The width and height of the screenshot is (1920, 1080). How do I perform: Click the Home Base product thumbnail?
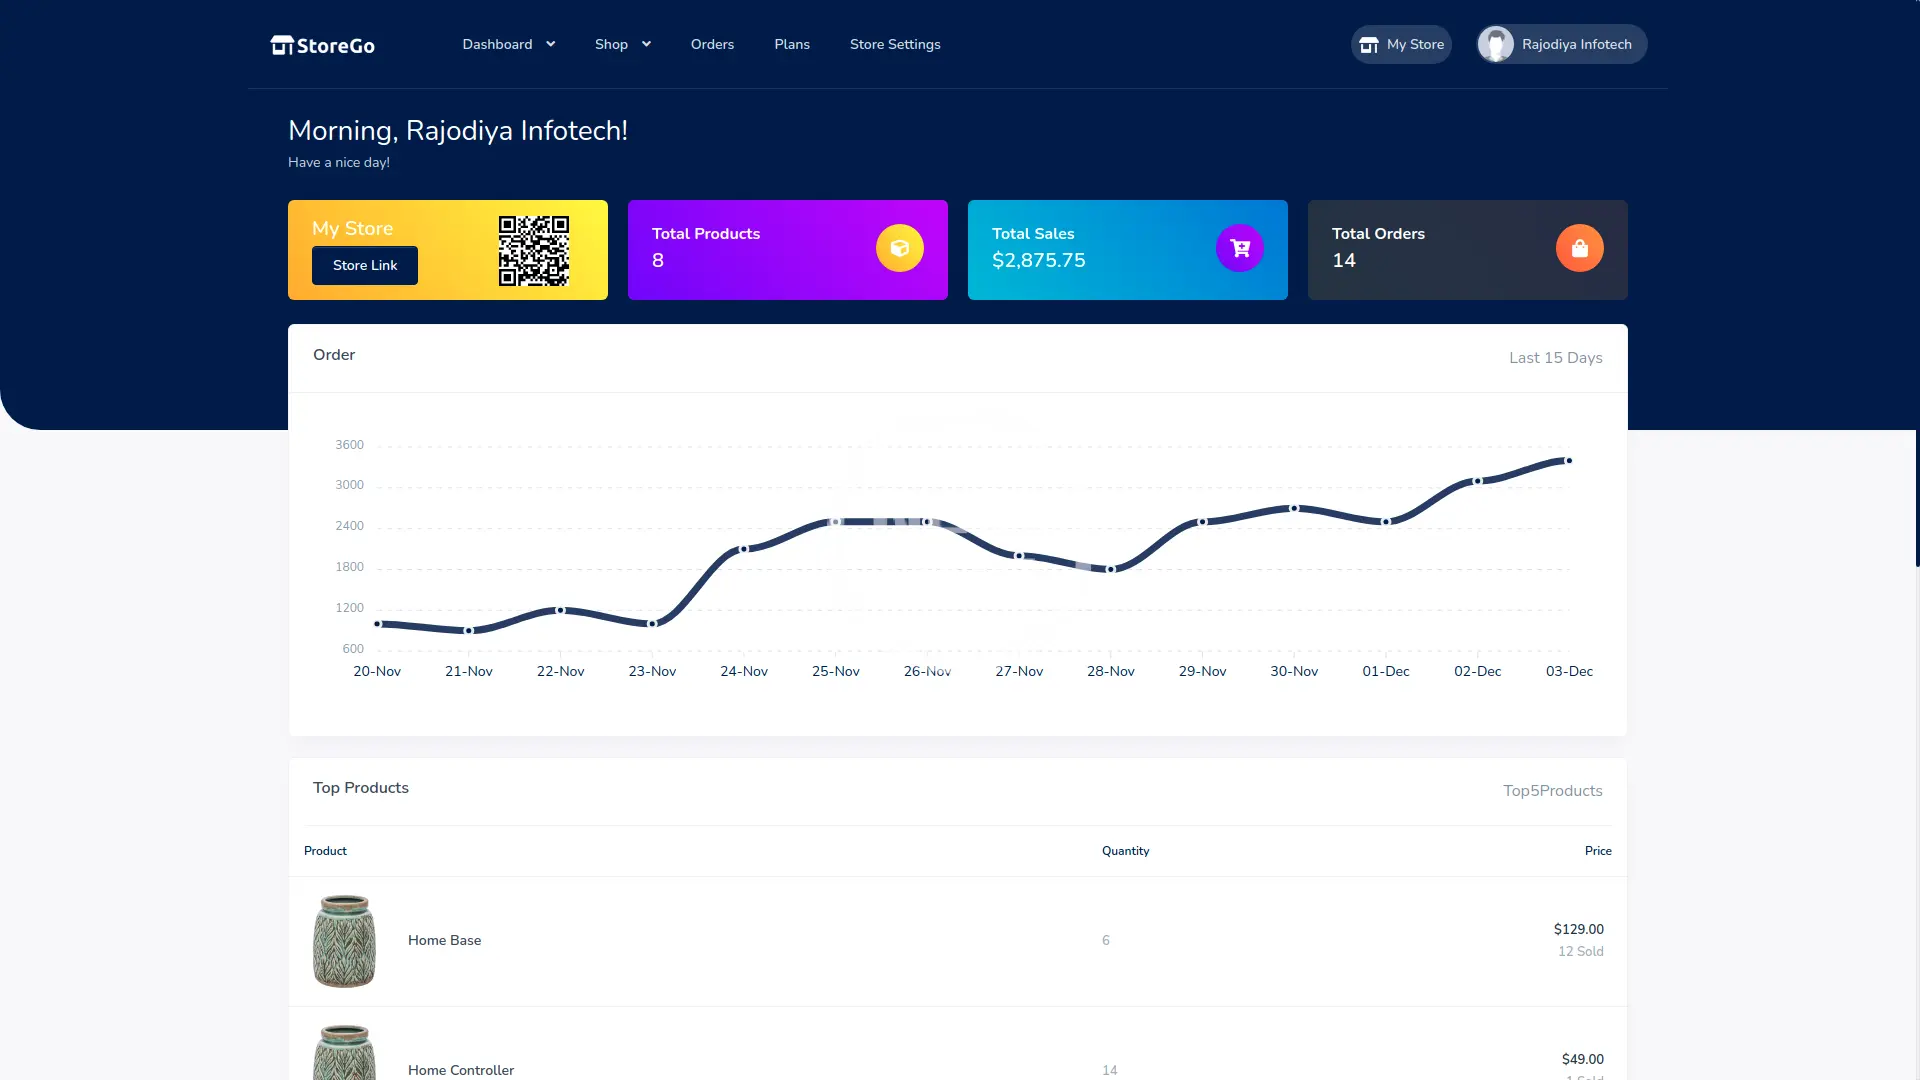click(x=344, y=941)
